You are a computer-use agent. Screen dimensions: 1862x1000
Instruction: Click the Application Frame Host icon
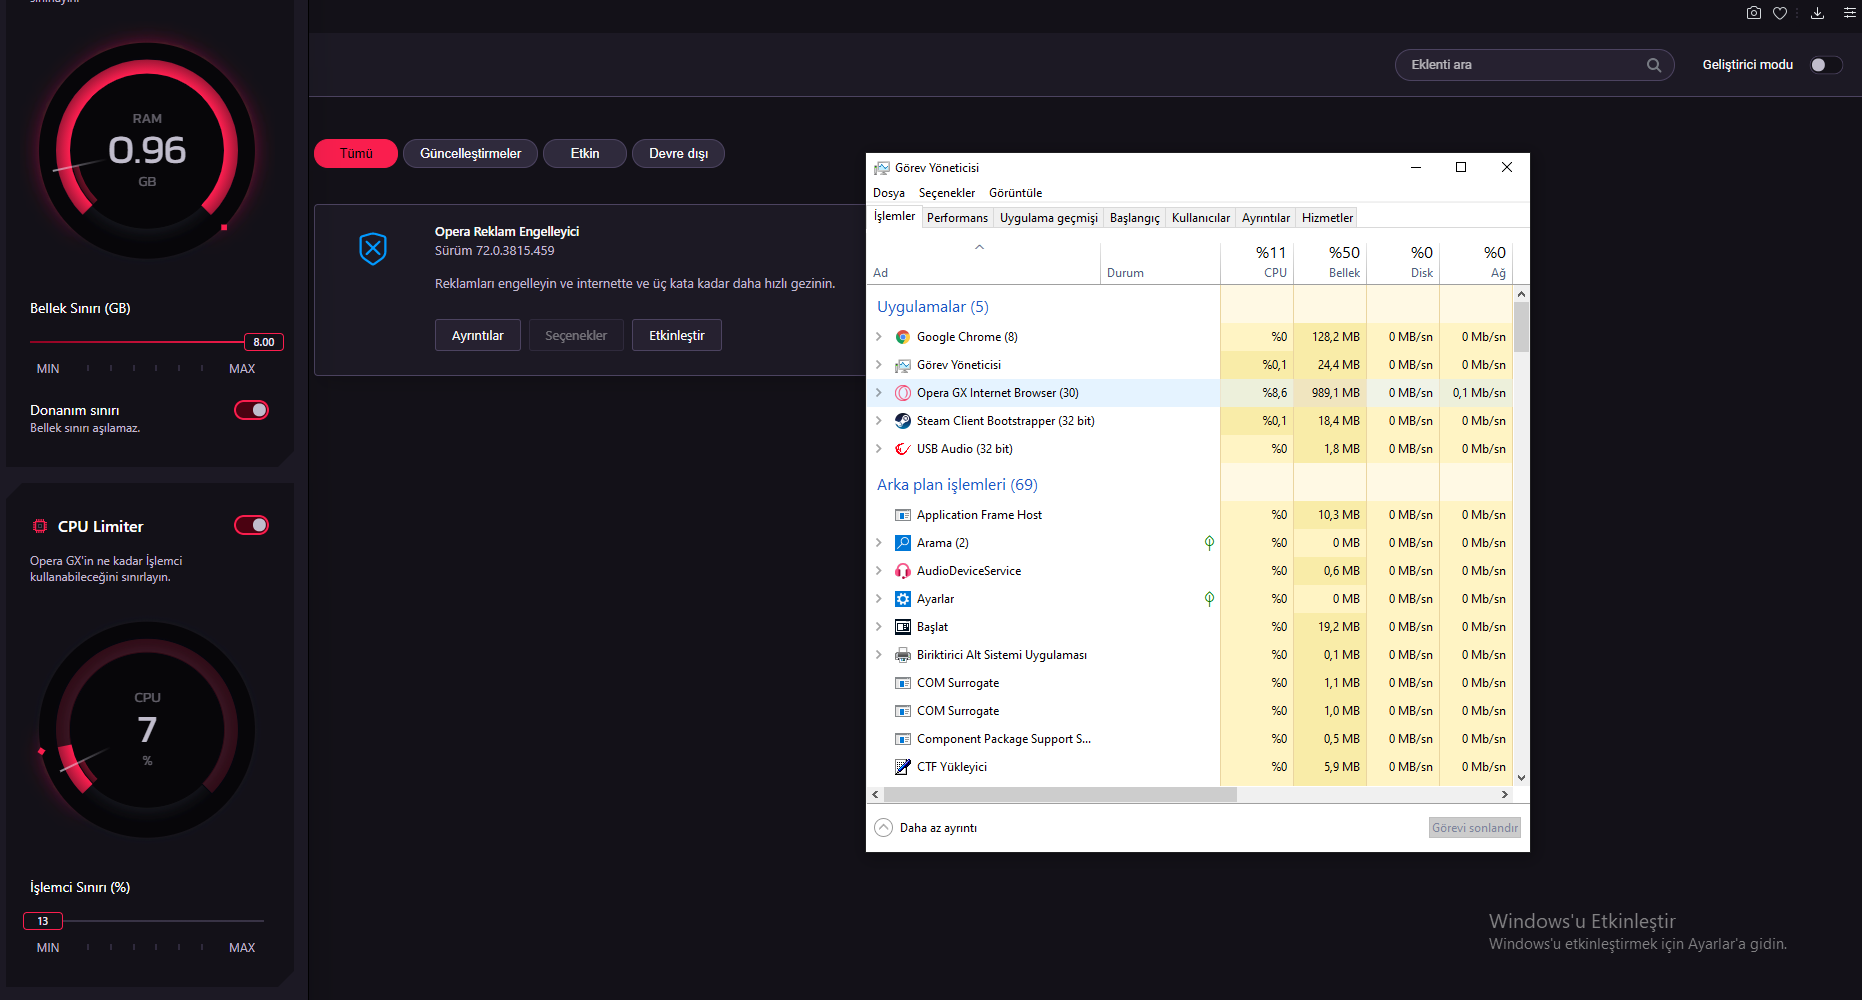pos(903,515)
